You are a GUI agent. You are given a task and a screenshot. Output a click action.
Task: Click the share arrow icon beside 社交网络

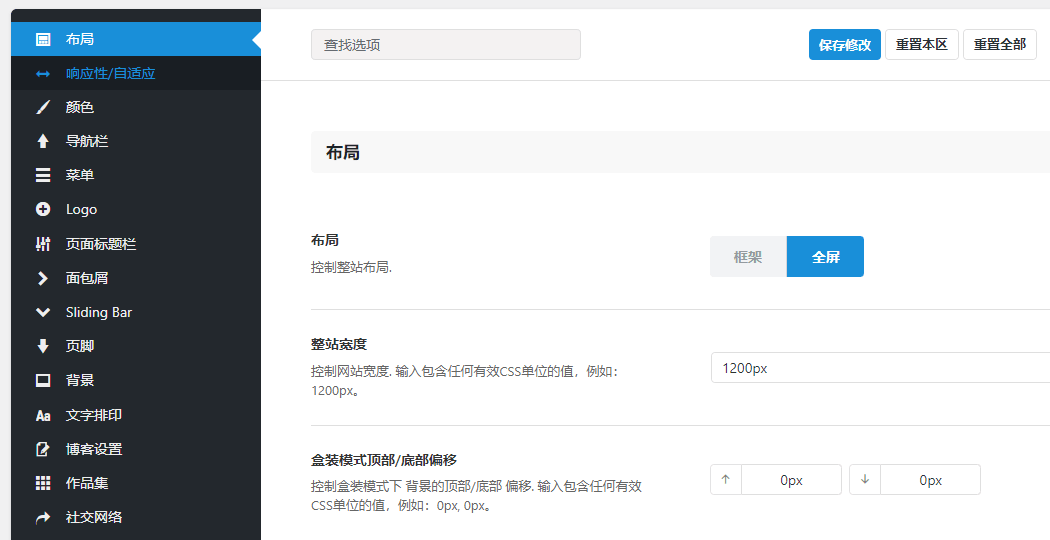click(43, 517)
